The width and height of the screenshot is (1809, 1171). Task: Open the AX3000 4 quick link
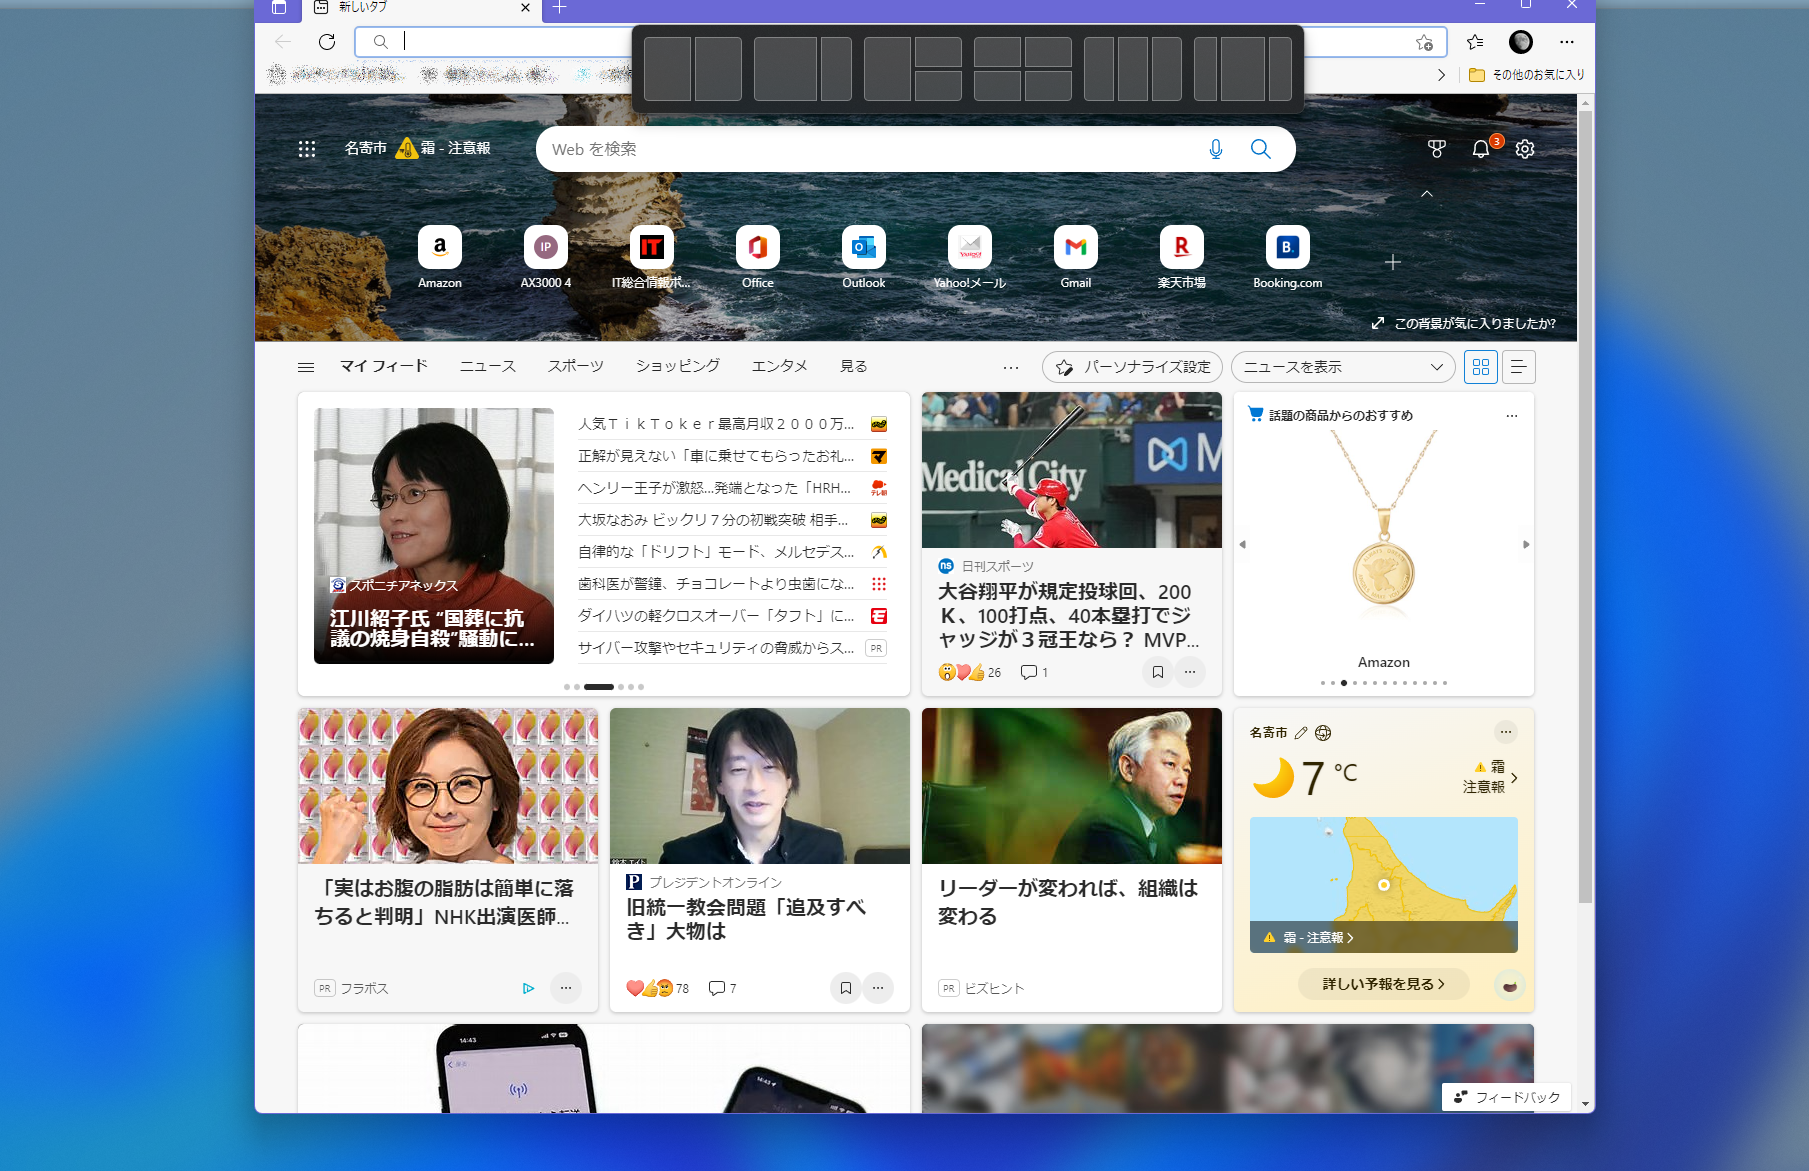[x=546, y=257]
